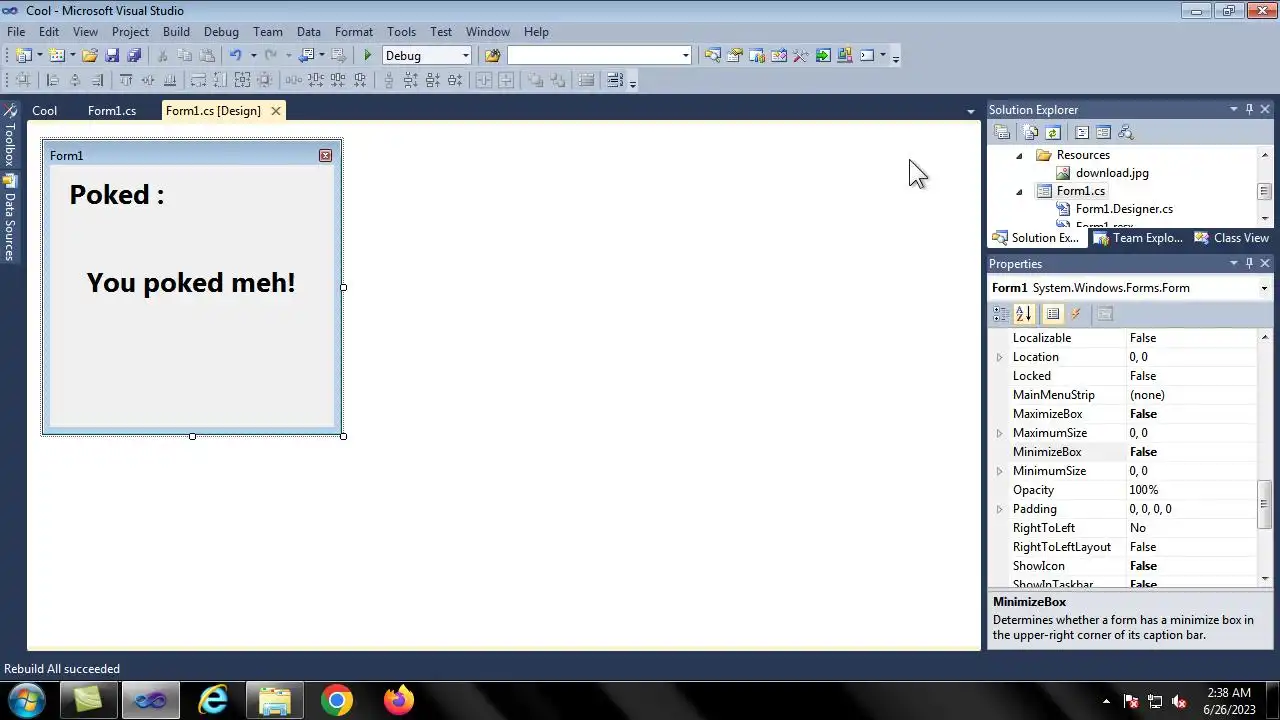The width and height of the screenshot is (1280, 720).
Task: Click the Opacity property value 100%
Action: point(1144,490)
